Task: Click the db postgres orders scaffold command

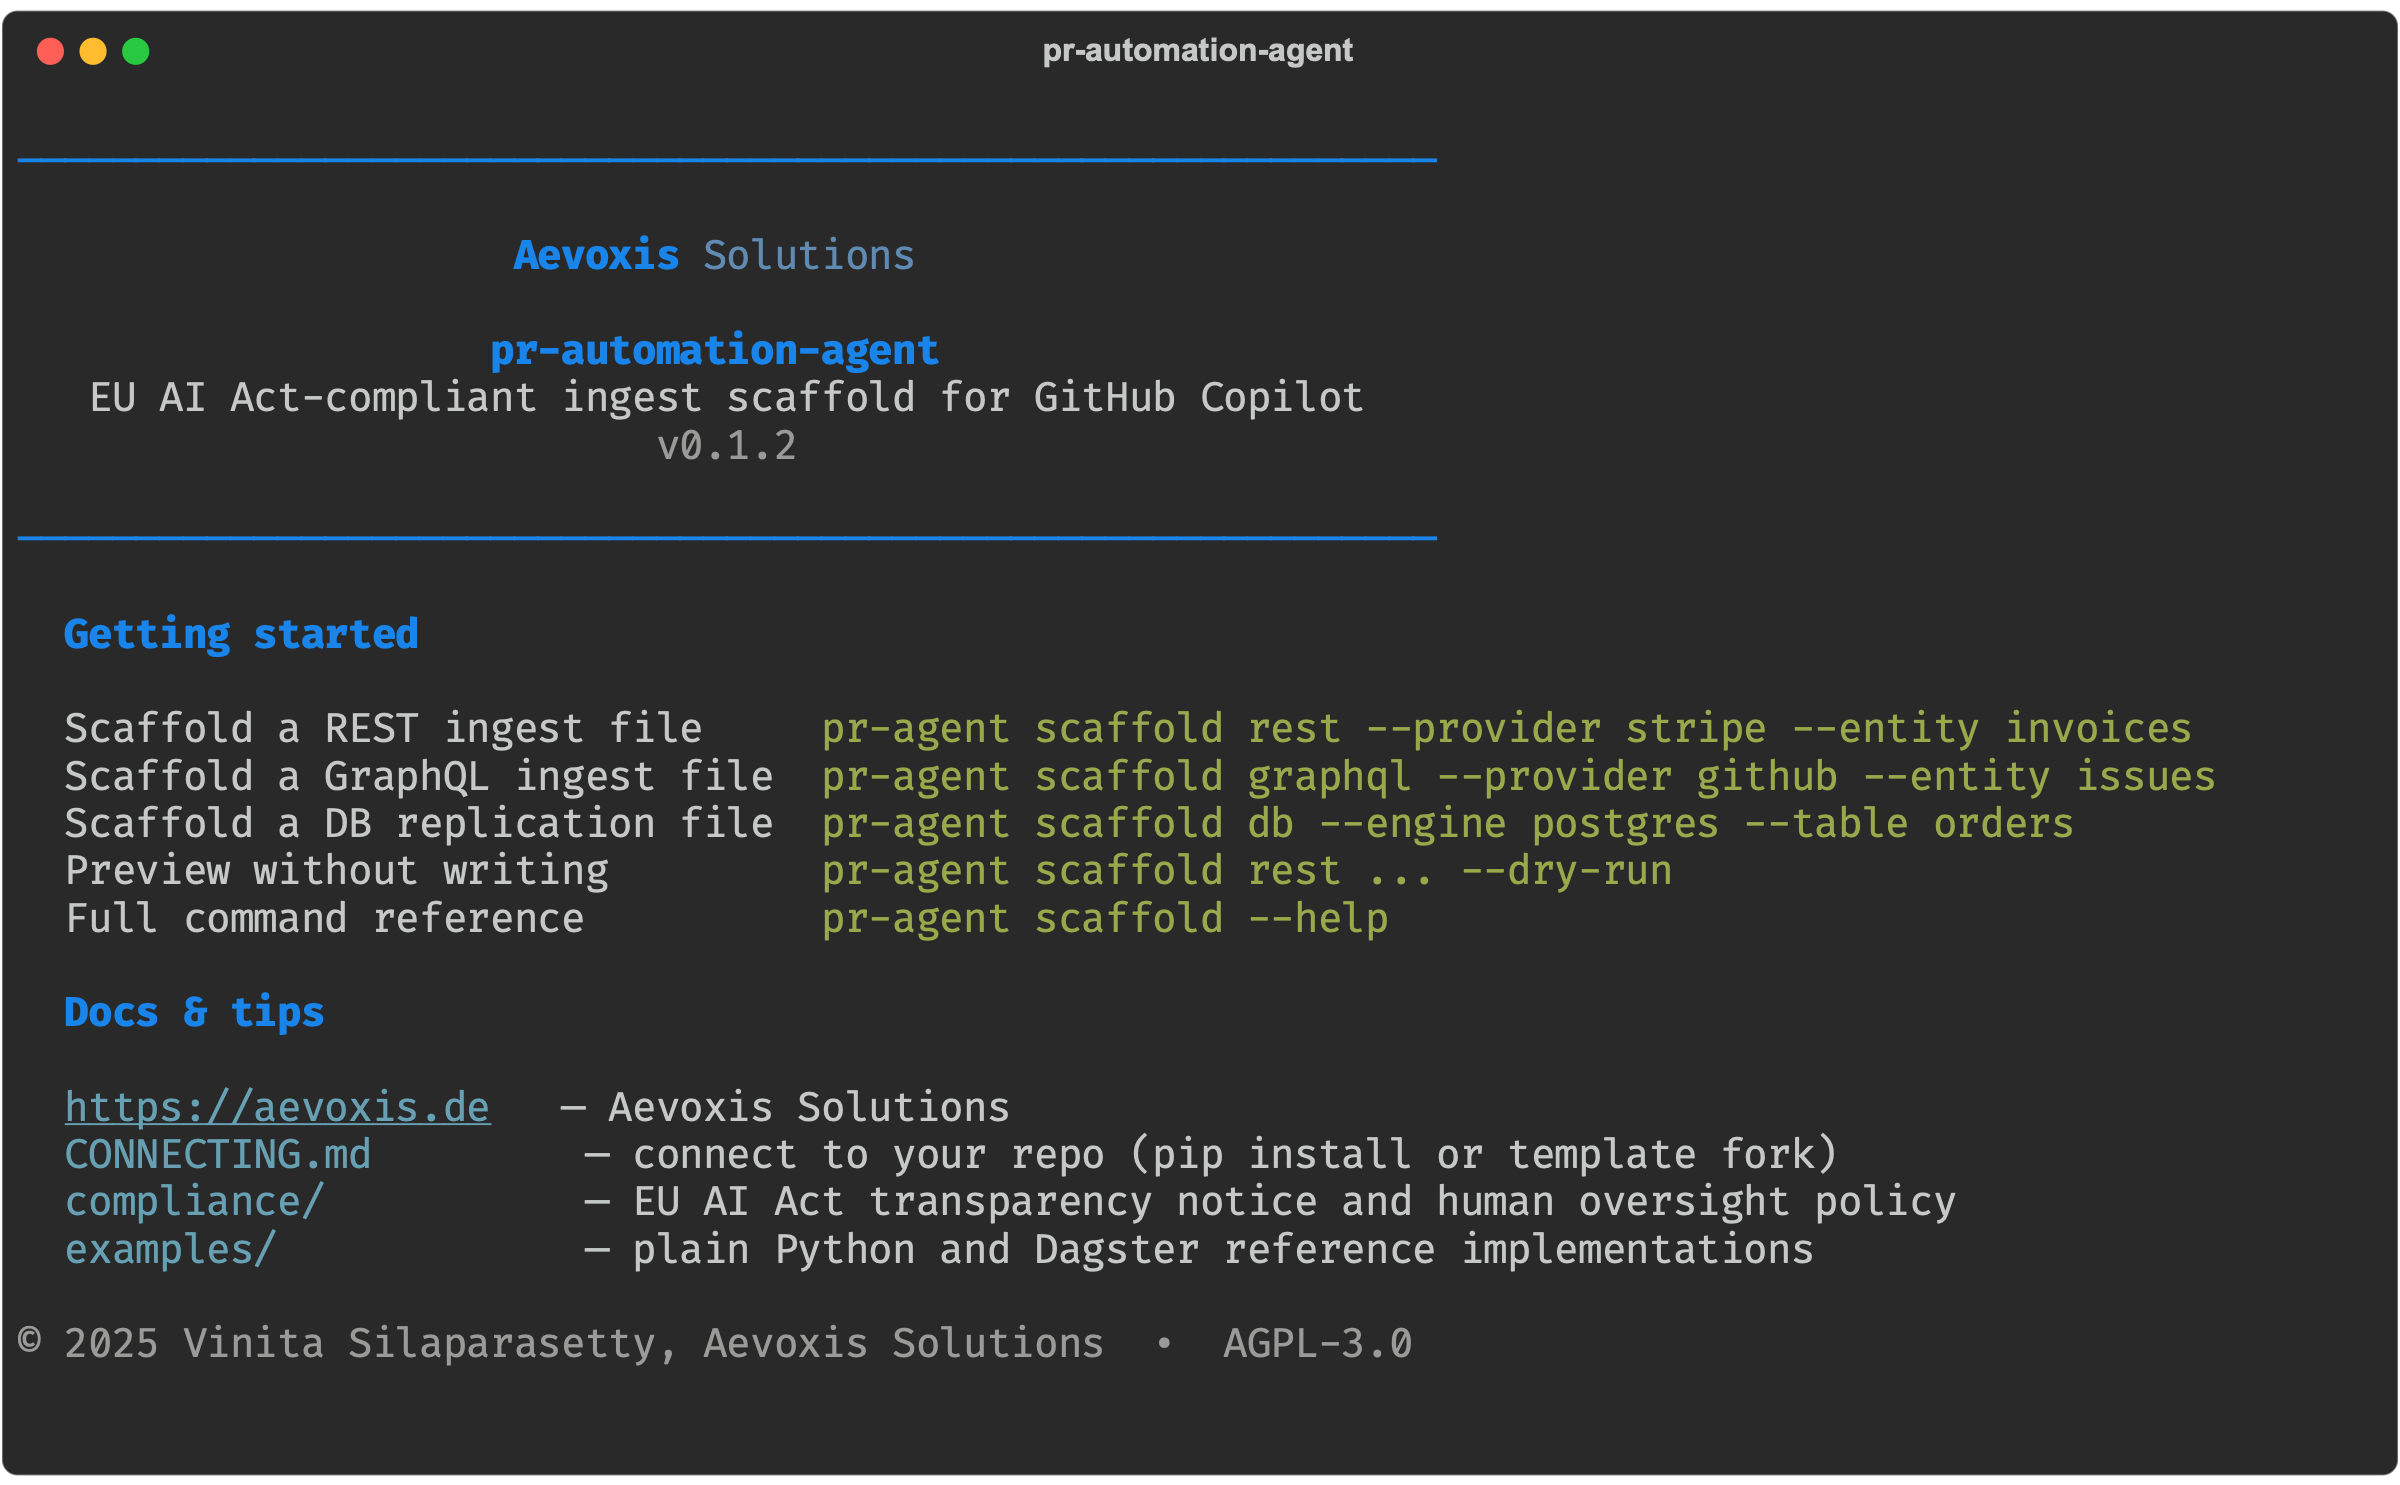Action: pos(1447,823)
